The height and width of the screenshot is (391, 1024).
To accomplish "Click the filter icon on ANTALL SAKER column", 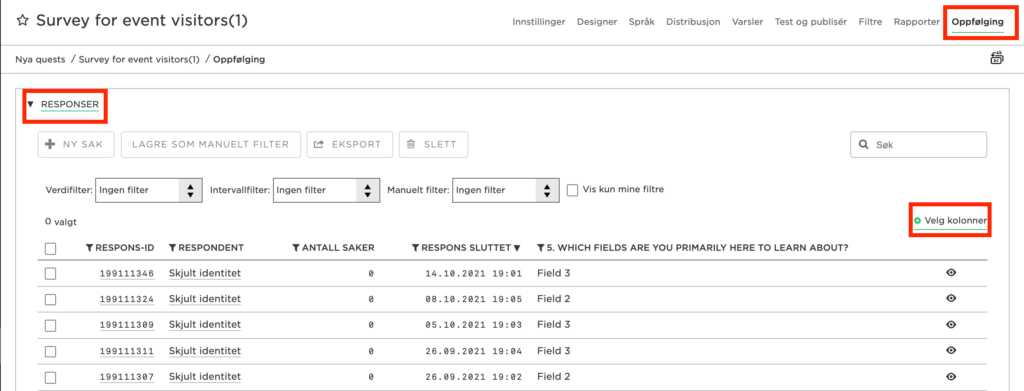I will [x=296, y=248].
